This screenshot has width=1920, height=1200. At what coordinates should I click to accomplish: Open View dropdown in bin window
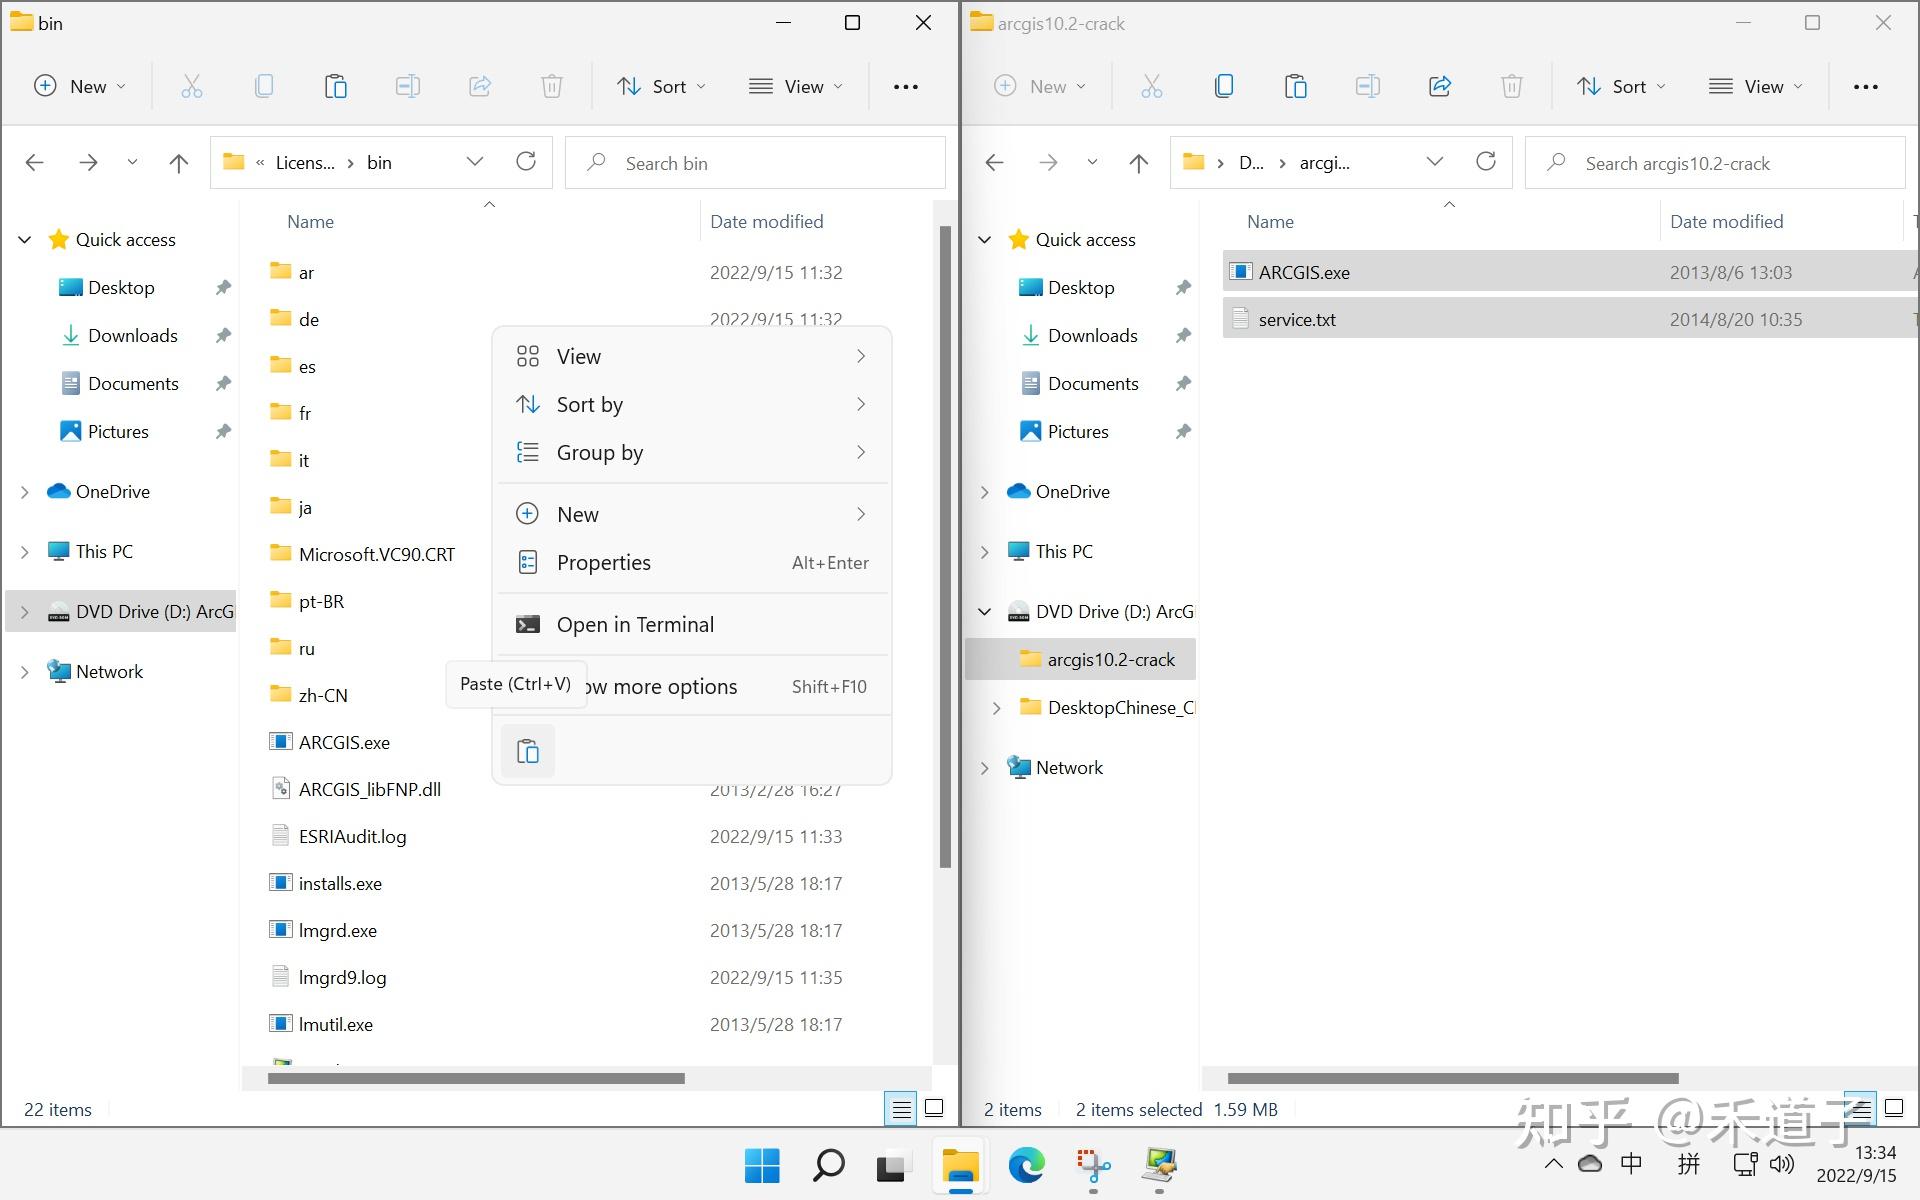(796, 87)
